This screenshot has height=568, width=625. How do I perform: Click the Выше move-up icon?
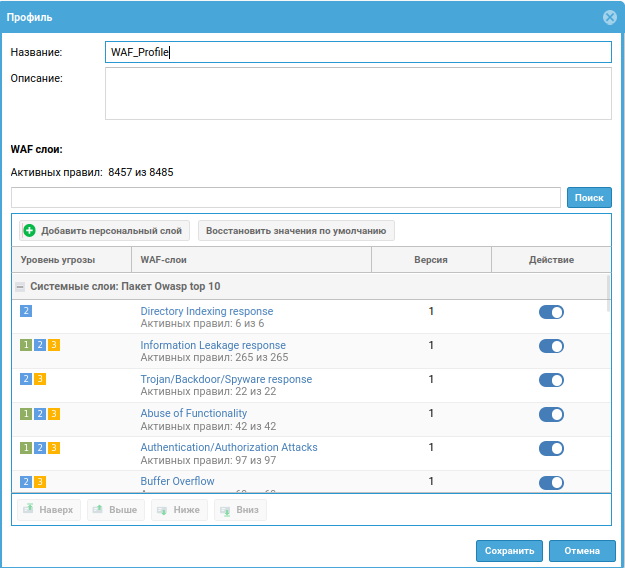(x=97, y=510)
